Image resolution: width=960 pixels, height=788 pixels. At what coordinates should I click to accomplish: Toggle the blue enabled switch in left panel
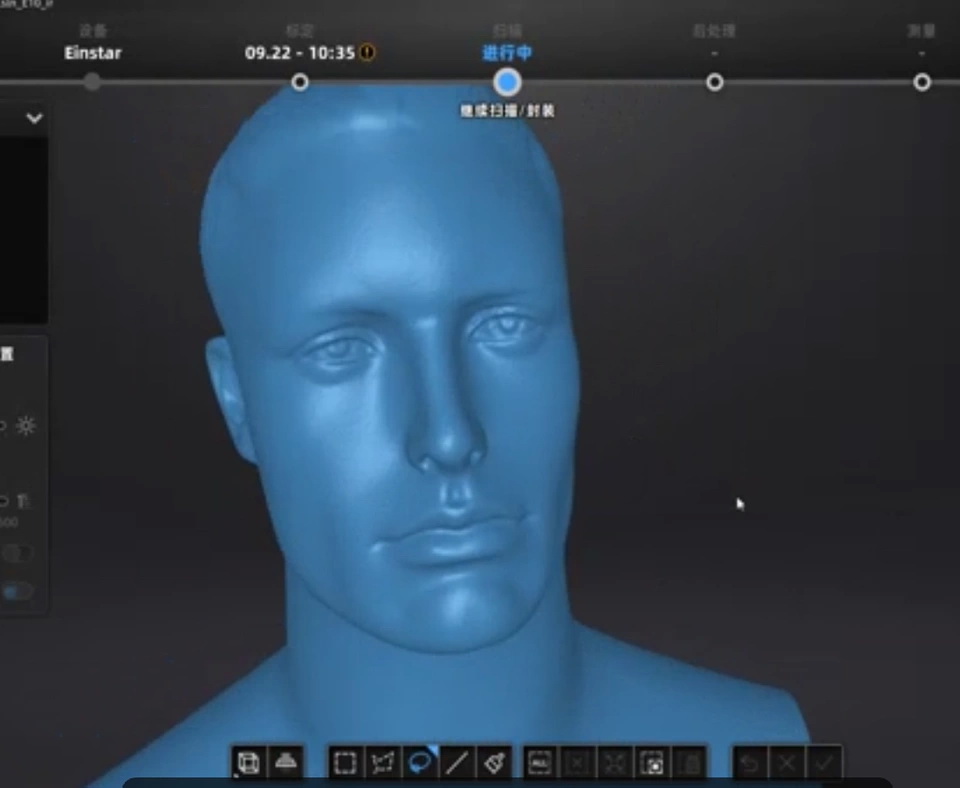[x=17, y=591]
